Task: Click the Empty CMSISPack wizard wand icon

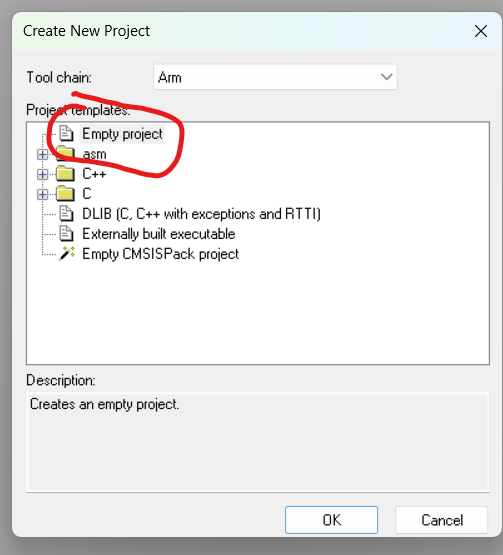Action: click(67, 253)
